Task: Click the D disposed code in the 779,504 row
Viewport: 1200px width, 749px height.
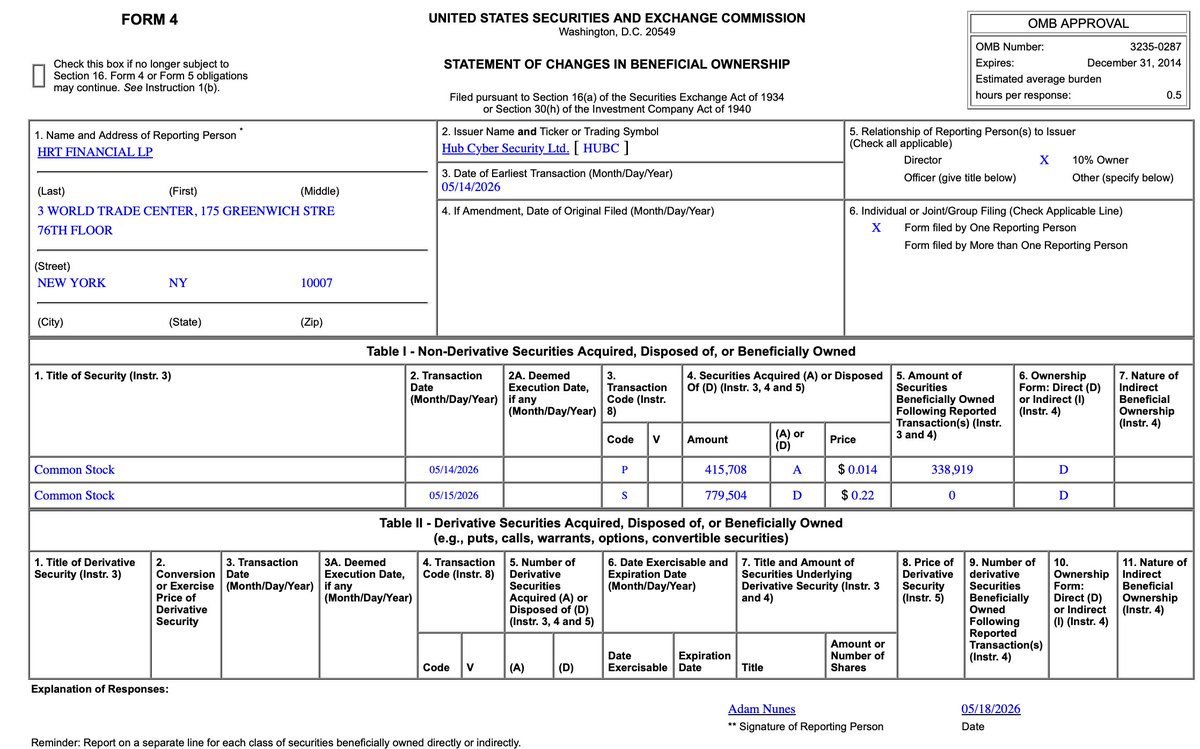Action: (x=797, y=495)
